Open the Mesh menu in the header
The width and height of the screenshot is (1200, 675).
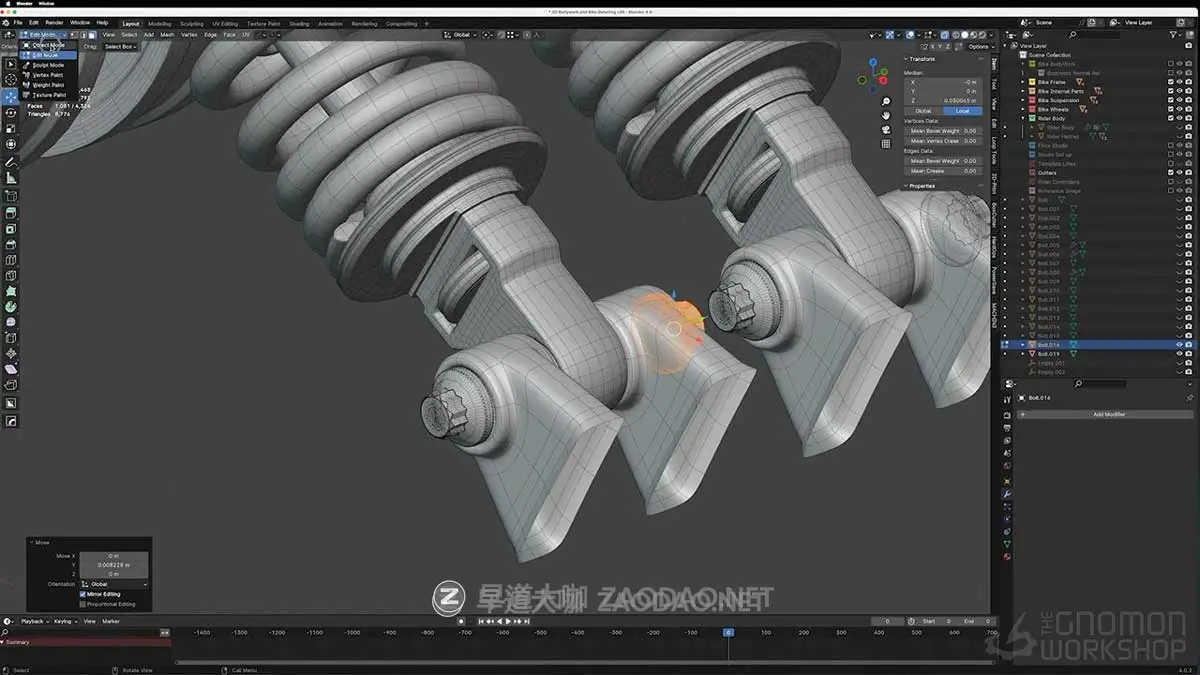168,34
